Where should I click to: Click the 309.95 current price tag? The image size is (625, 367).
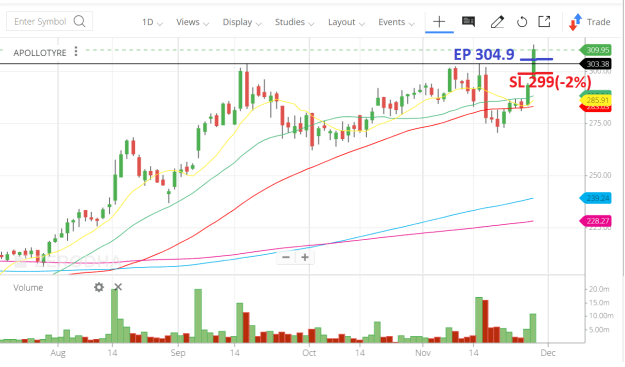pyautogui.click(x=597, y=50)
